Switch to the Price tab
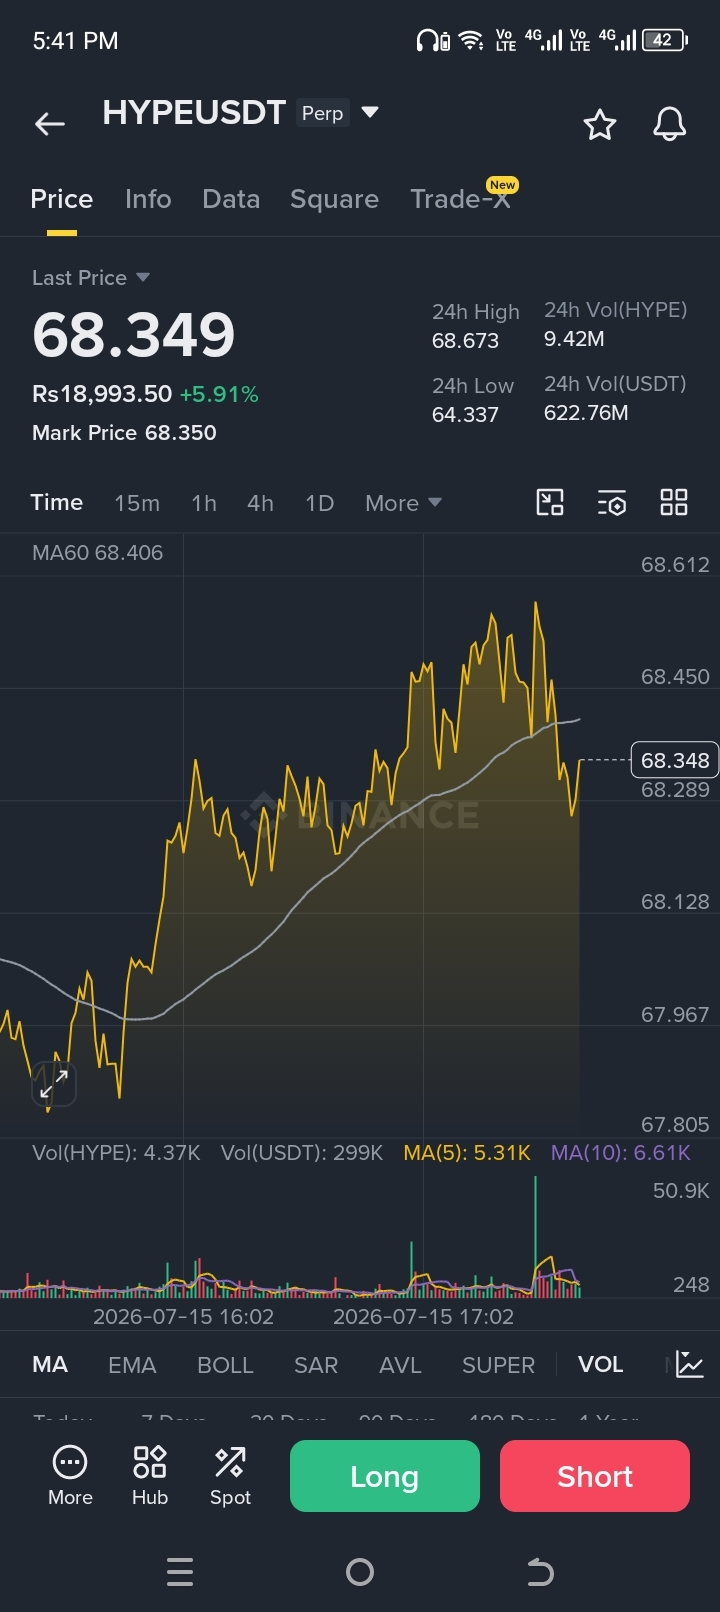Viewport: 720px width, 1612px height. [x=62, y=199]
